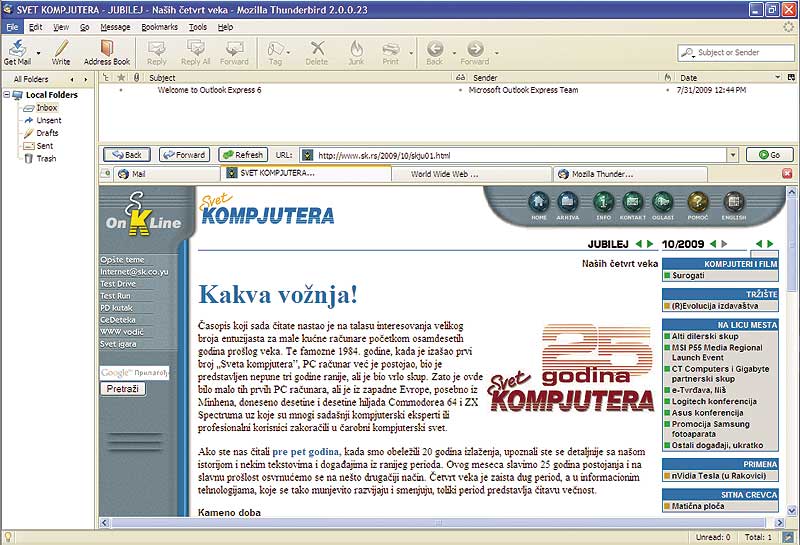Image resolution: width=800 pixels, height=545 pixels.
Task: Click the Pretraži search button
Action: click(122, 389)
